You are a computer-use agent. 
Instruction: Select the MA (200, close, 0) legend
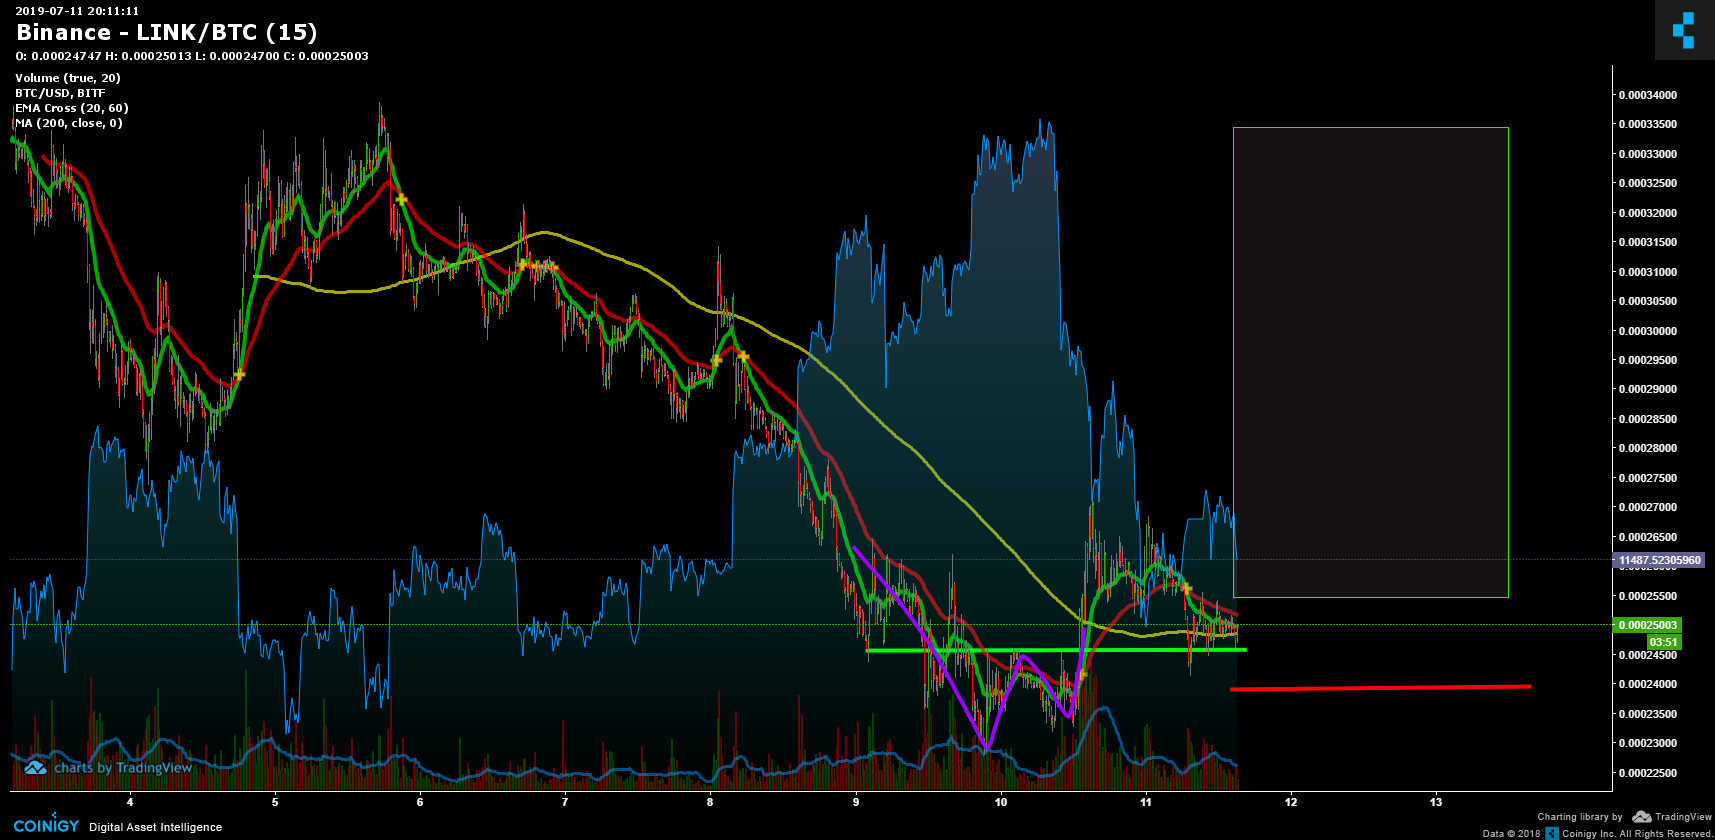tap(69, 123)
